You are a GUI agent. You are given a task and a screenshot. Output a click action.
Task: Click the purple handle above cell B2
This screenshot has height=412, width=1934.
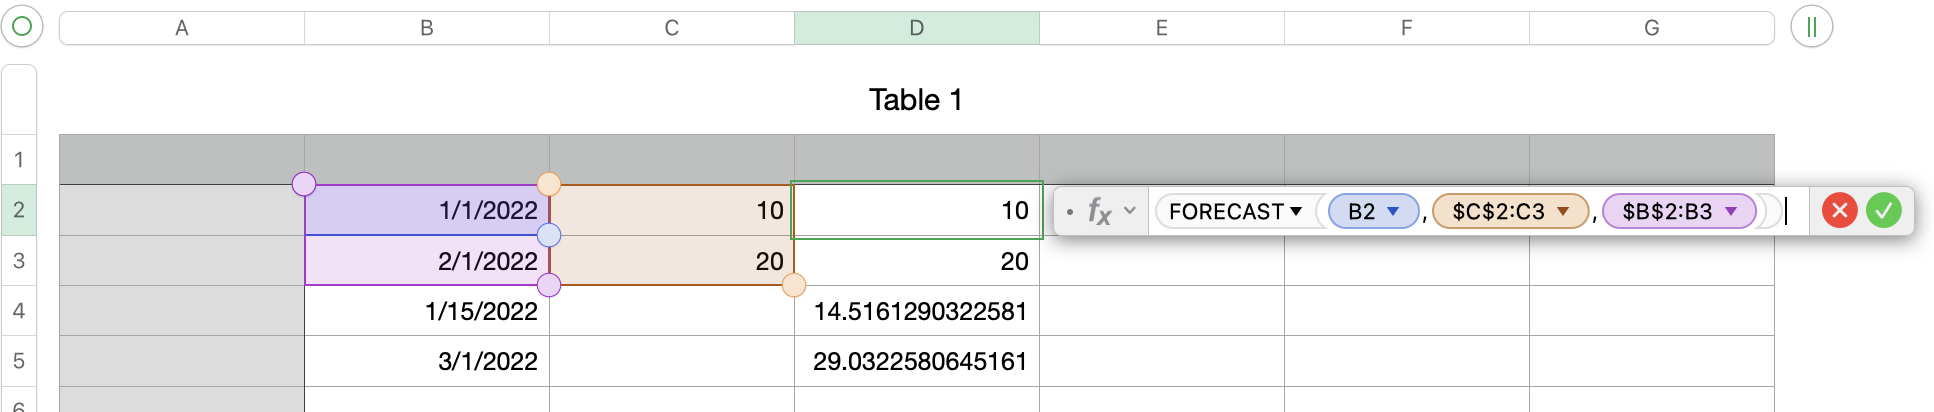pyautogui.click(x=304, y=184)
